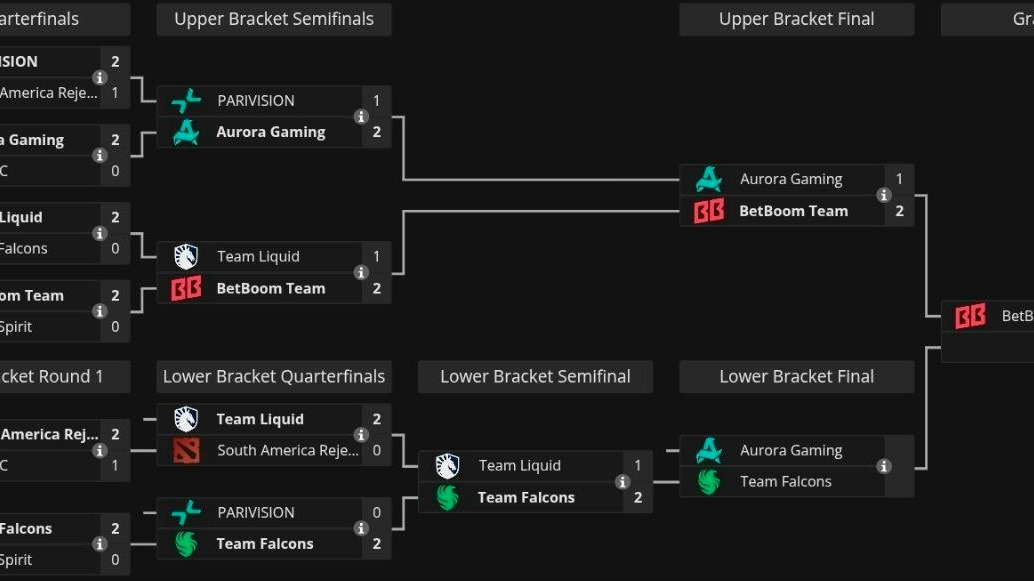Select the Upper Bracket Final header
Image resolution: width=1034 pixels, height=581 pixels.
click(x=796, y=19)
